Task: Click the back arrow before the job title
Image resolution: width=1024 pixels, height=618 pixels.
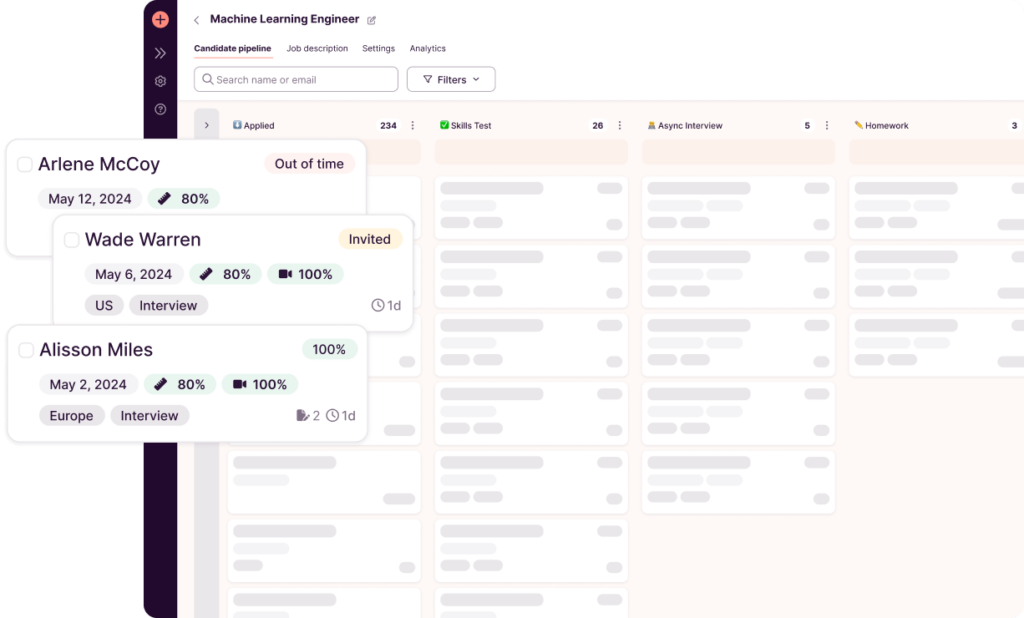Action: 196,18
